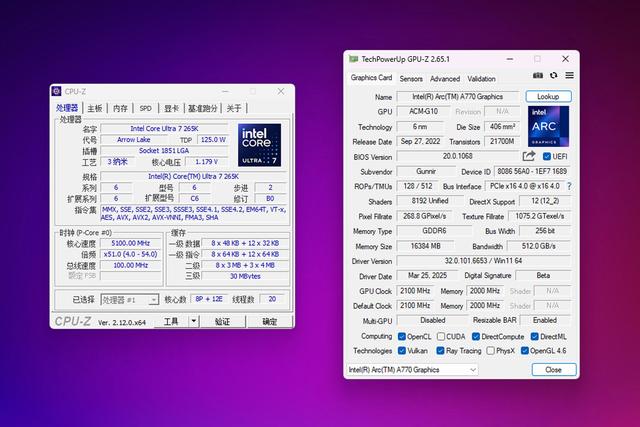Switch to the Sensors tab
Viewport: 640px width, 427px height.
tap(411, 78)
